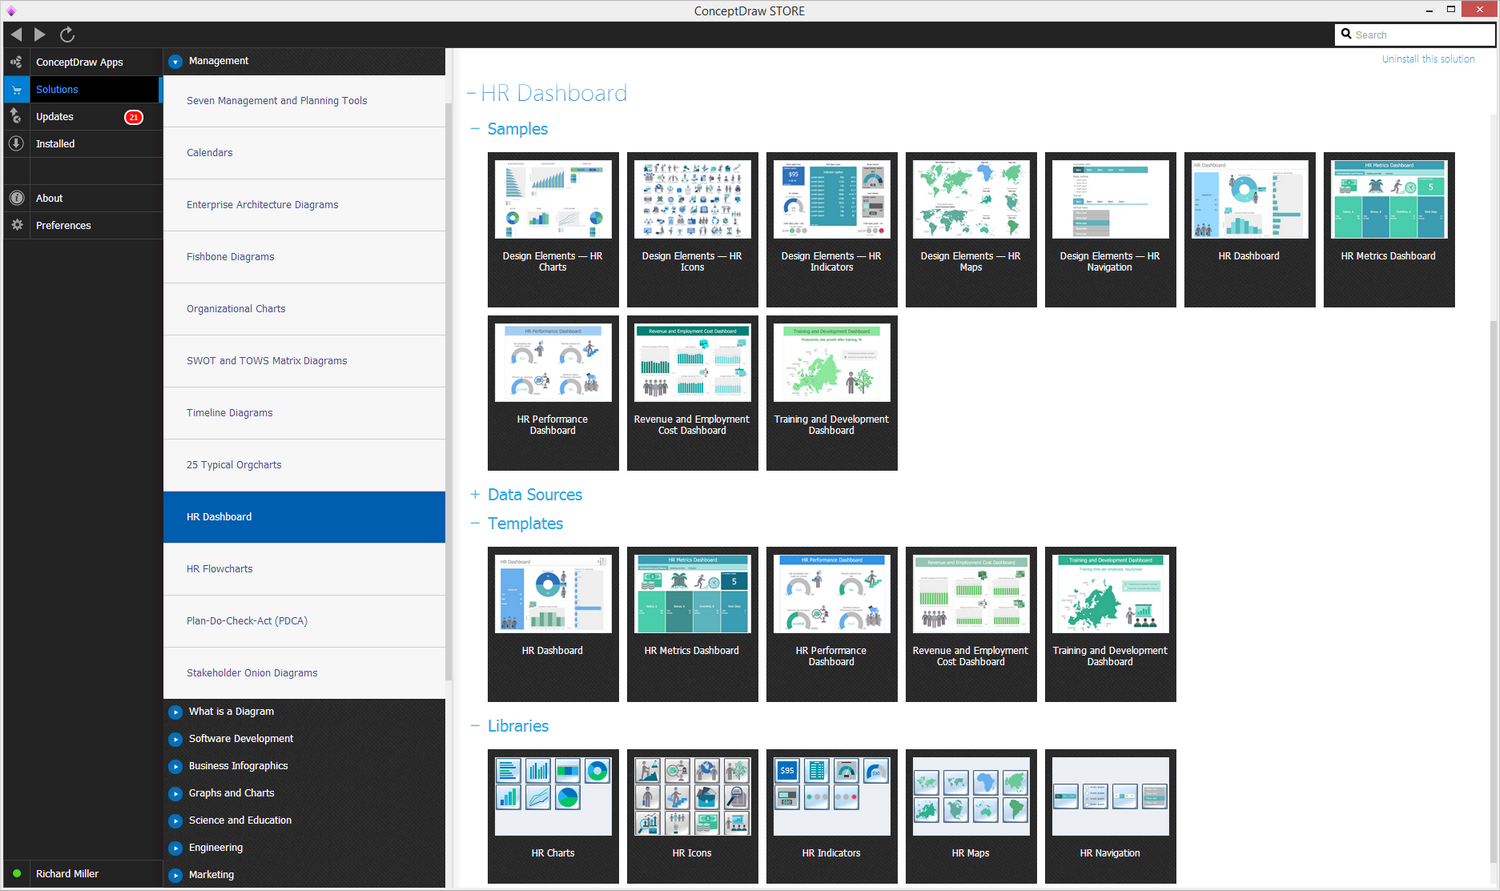This screenshot has height=891, width=1500.
Task: Open the HR Indicators library
Action: coord(832,816)
